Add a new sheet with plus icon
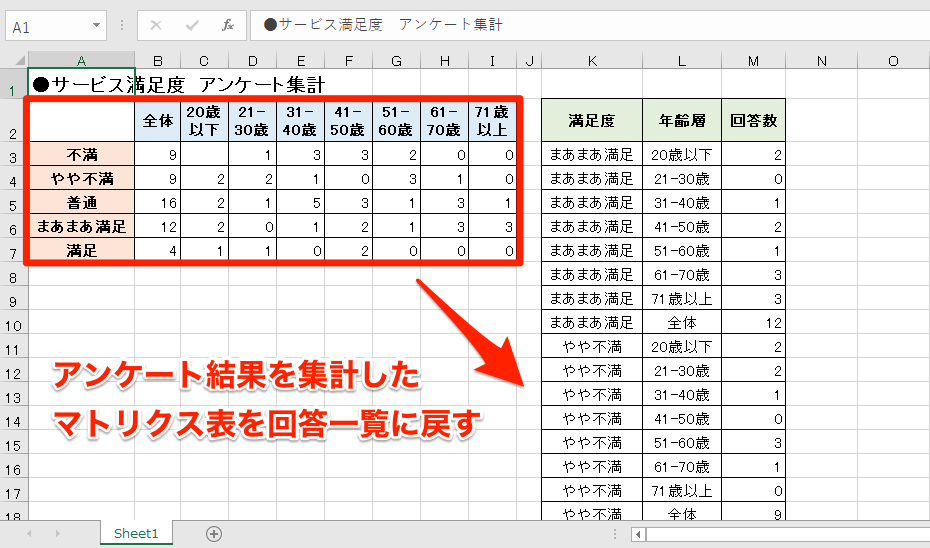The width and height of the screenshot is (930, 548). coord(214,534)
